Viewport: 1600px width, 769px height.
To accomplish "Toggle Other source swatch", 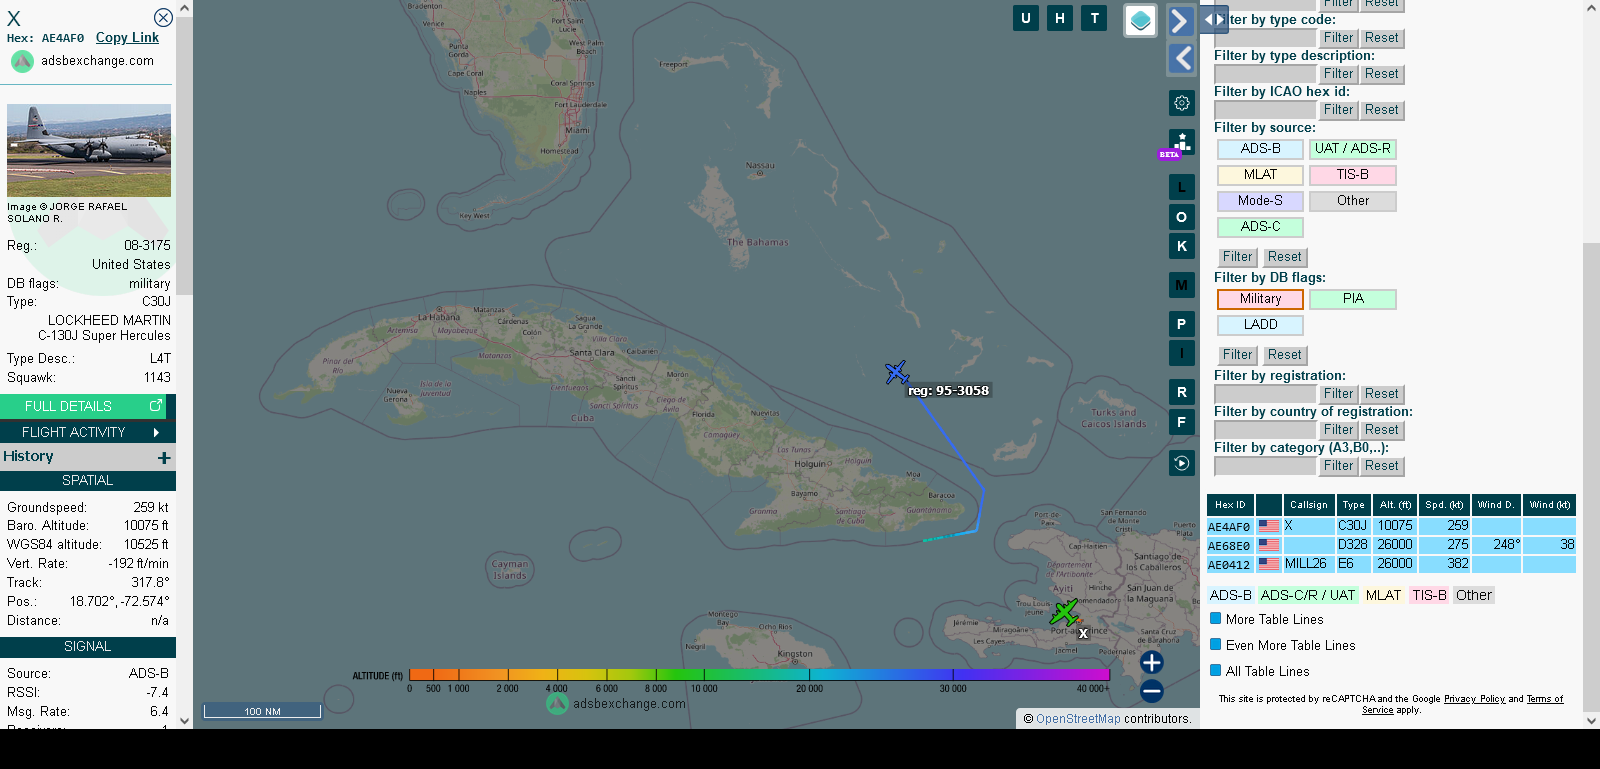I will 1352,201.
